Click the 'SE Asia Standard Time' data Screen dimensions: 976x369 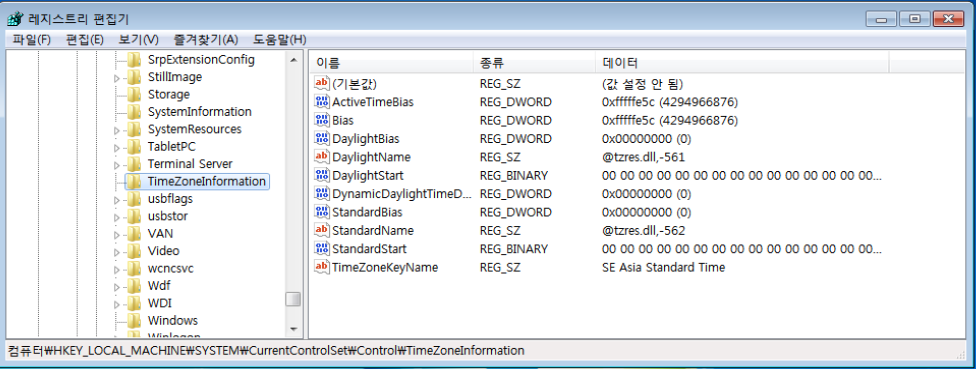click(x=664, y=268)
